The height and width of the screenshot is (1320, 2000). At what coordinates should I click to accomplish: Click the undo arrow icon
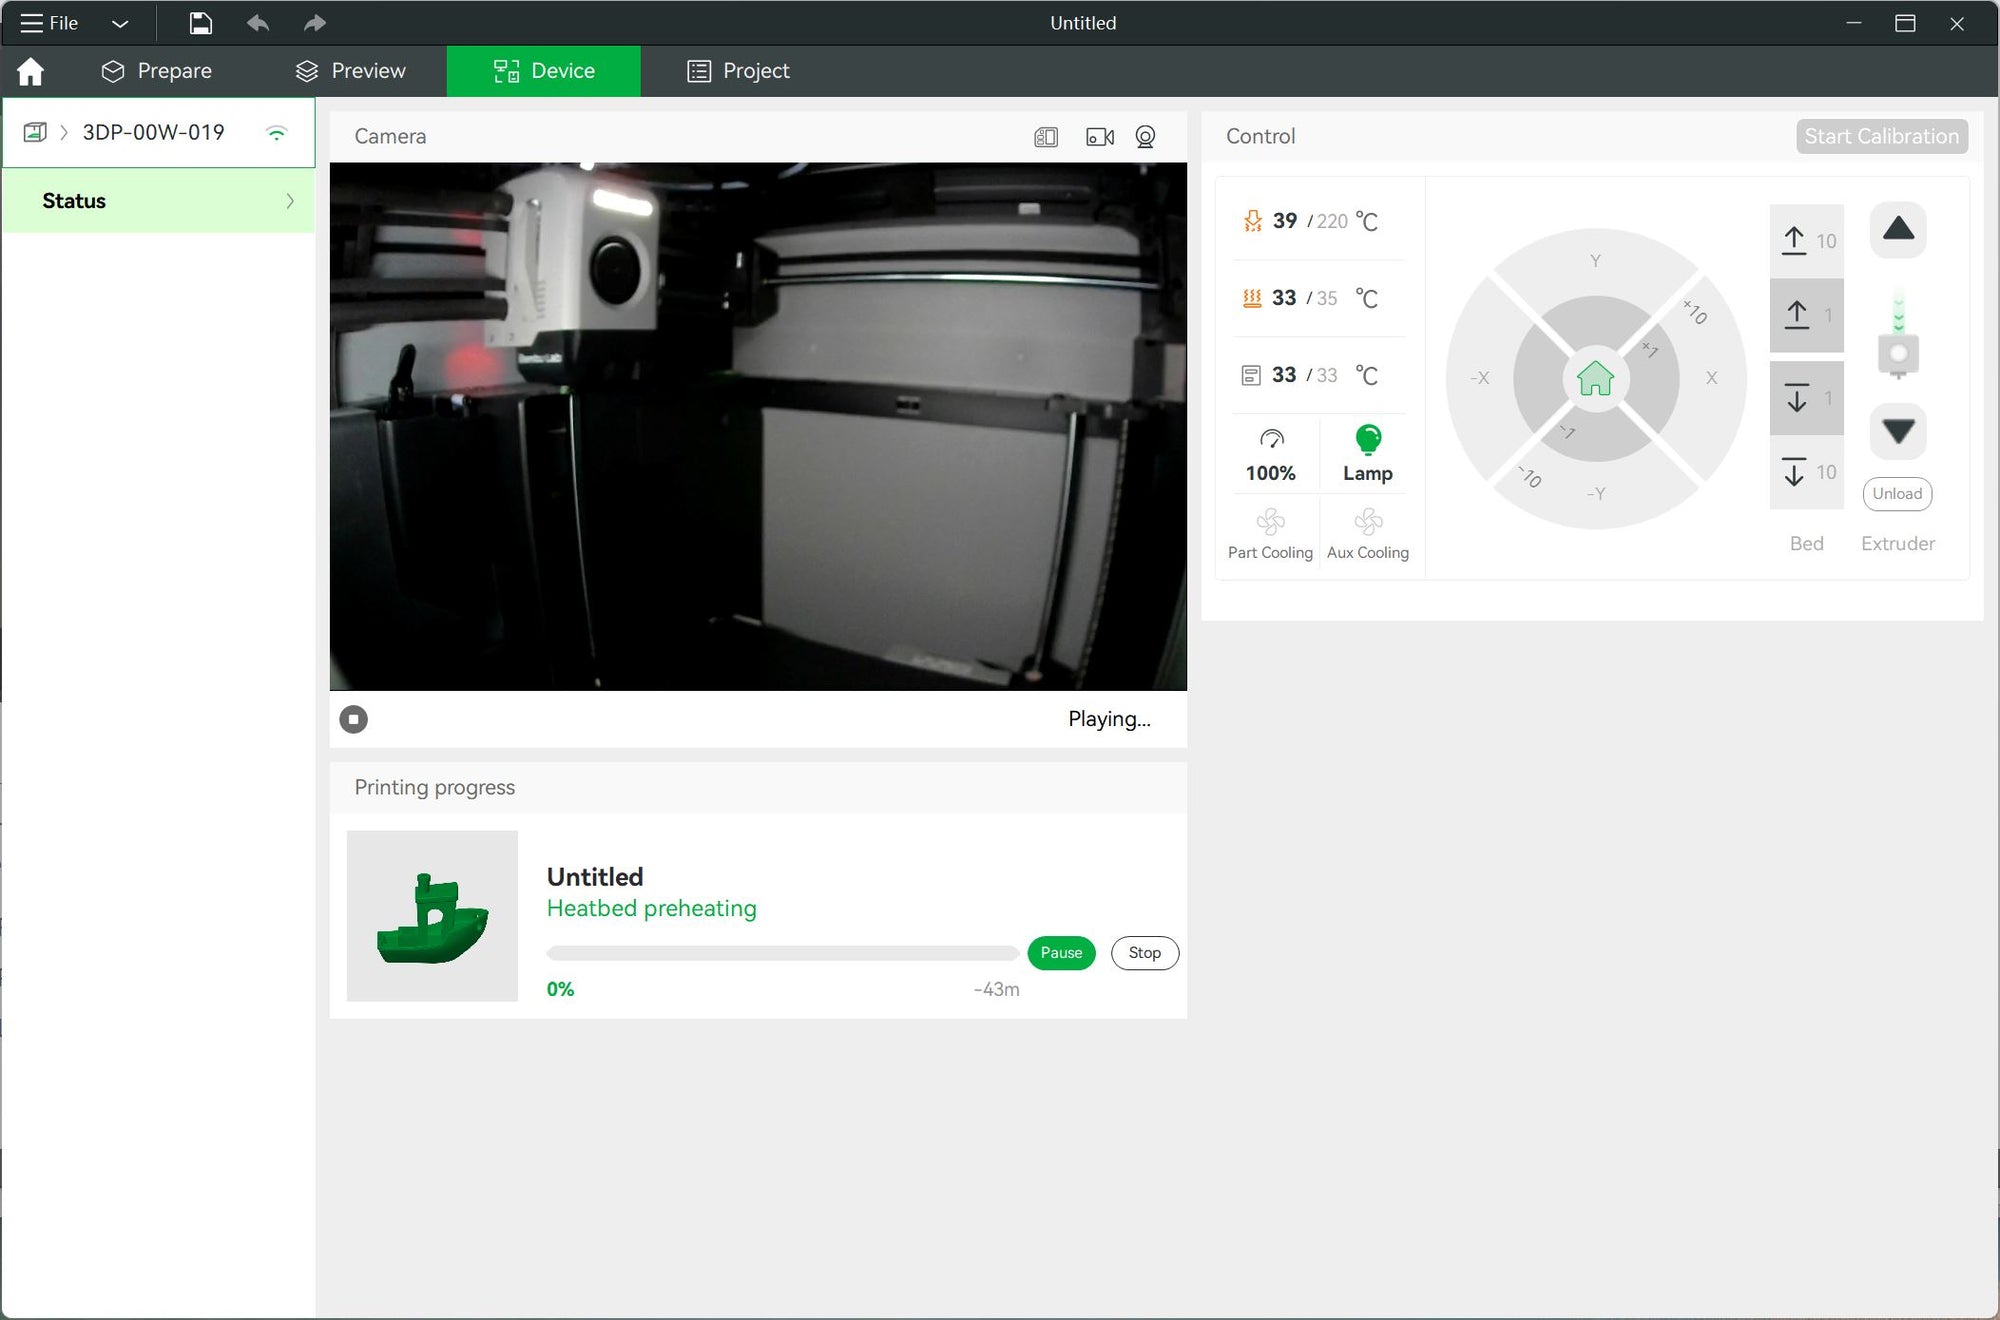[258, 23]
